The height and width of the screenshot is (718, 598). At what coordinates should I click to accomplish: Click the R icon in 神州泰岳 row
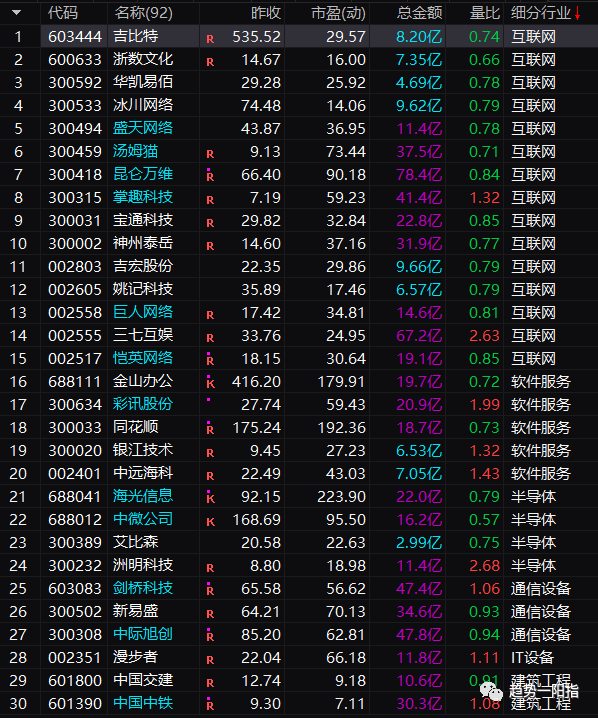pos(210,246)
